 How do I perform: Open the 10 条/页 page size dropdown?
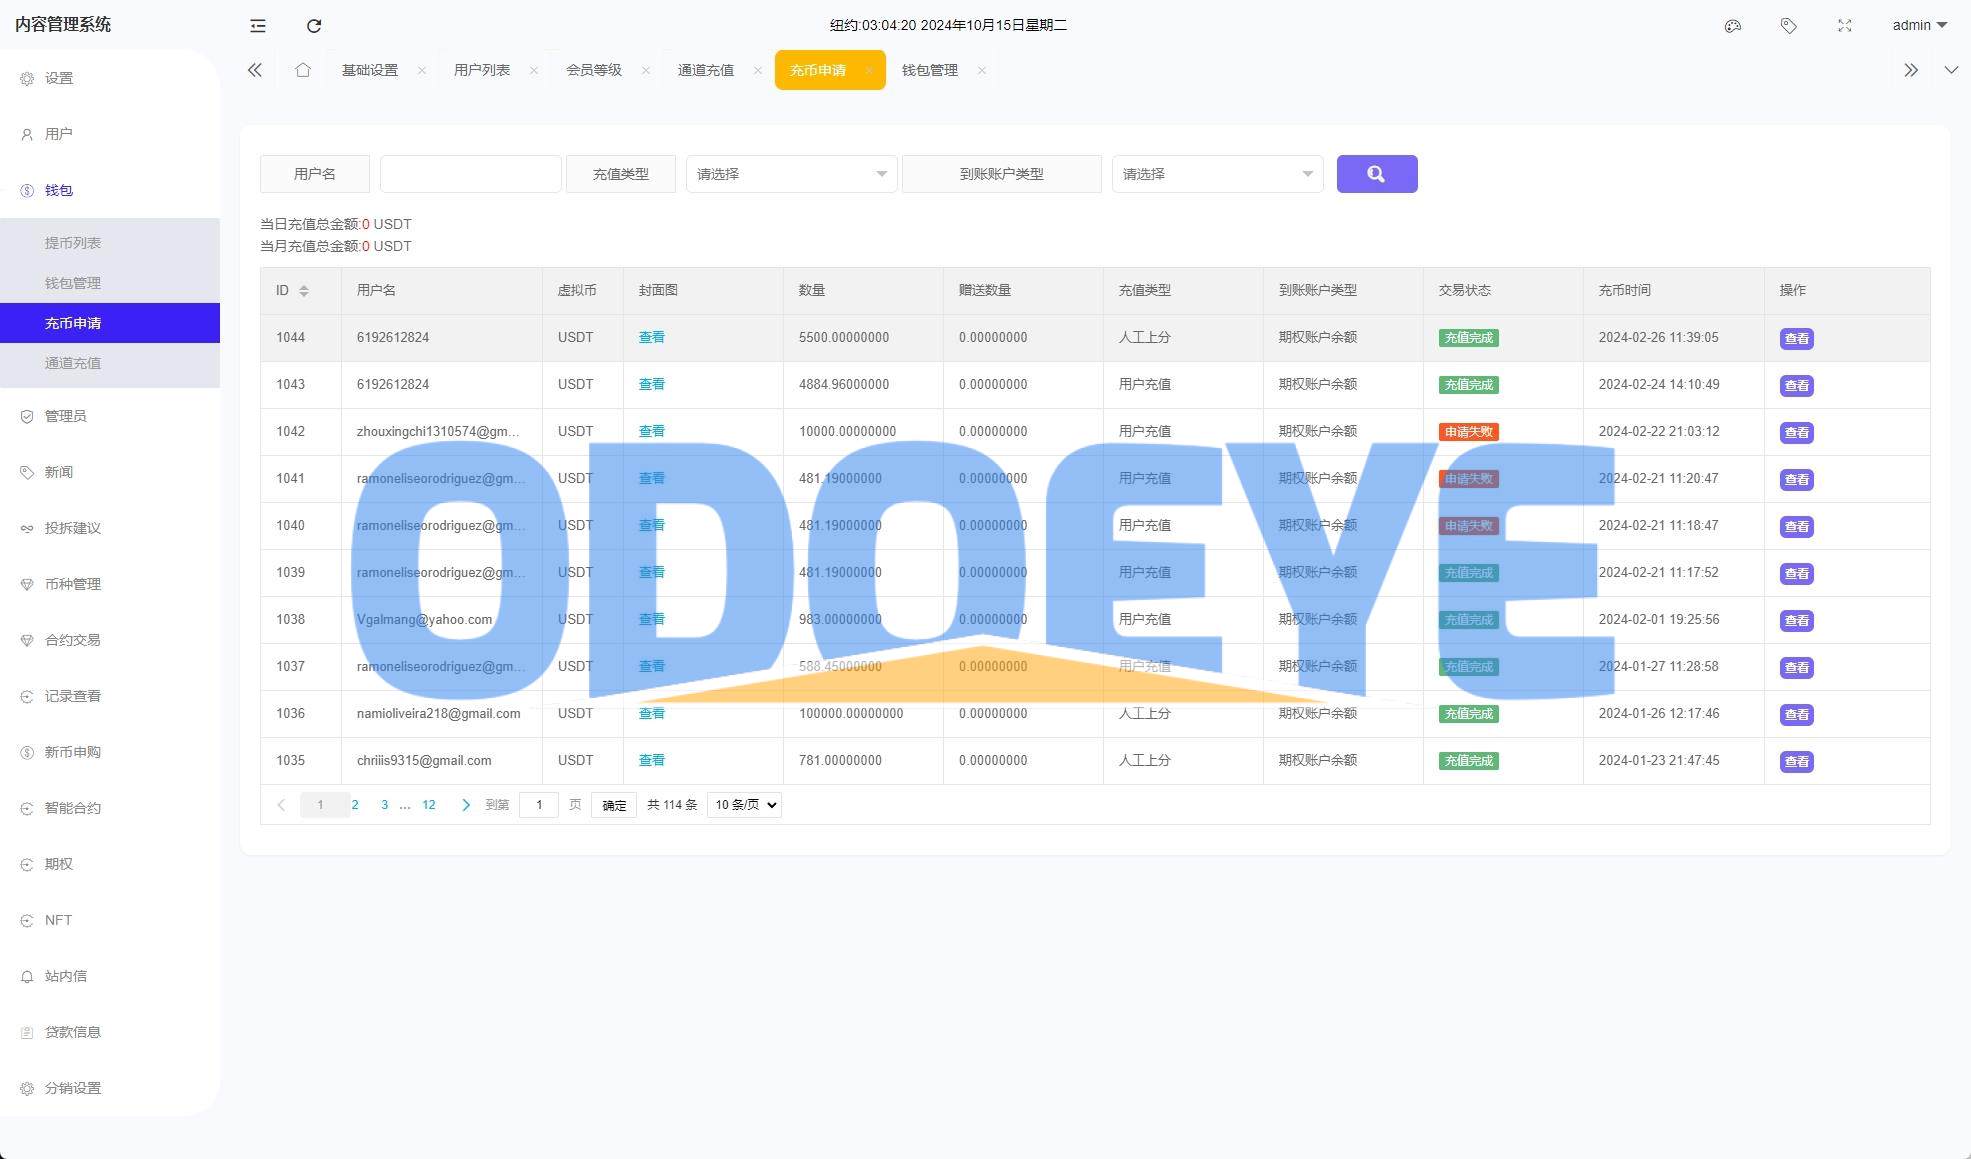tap(744, 805)
